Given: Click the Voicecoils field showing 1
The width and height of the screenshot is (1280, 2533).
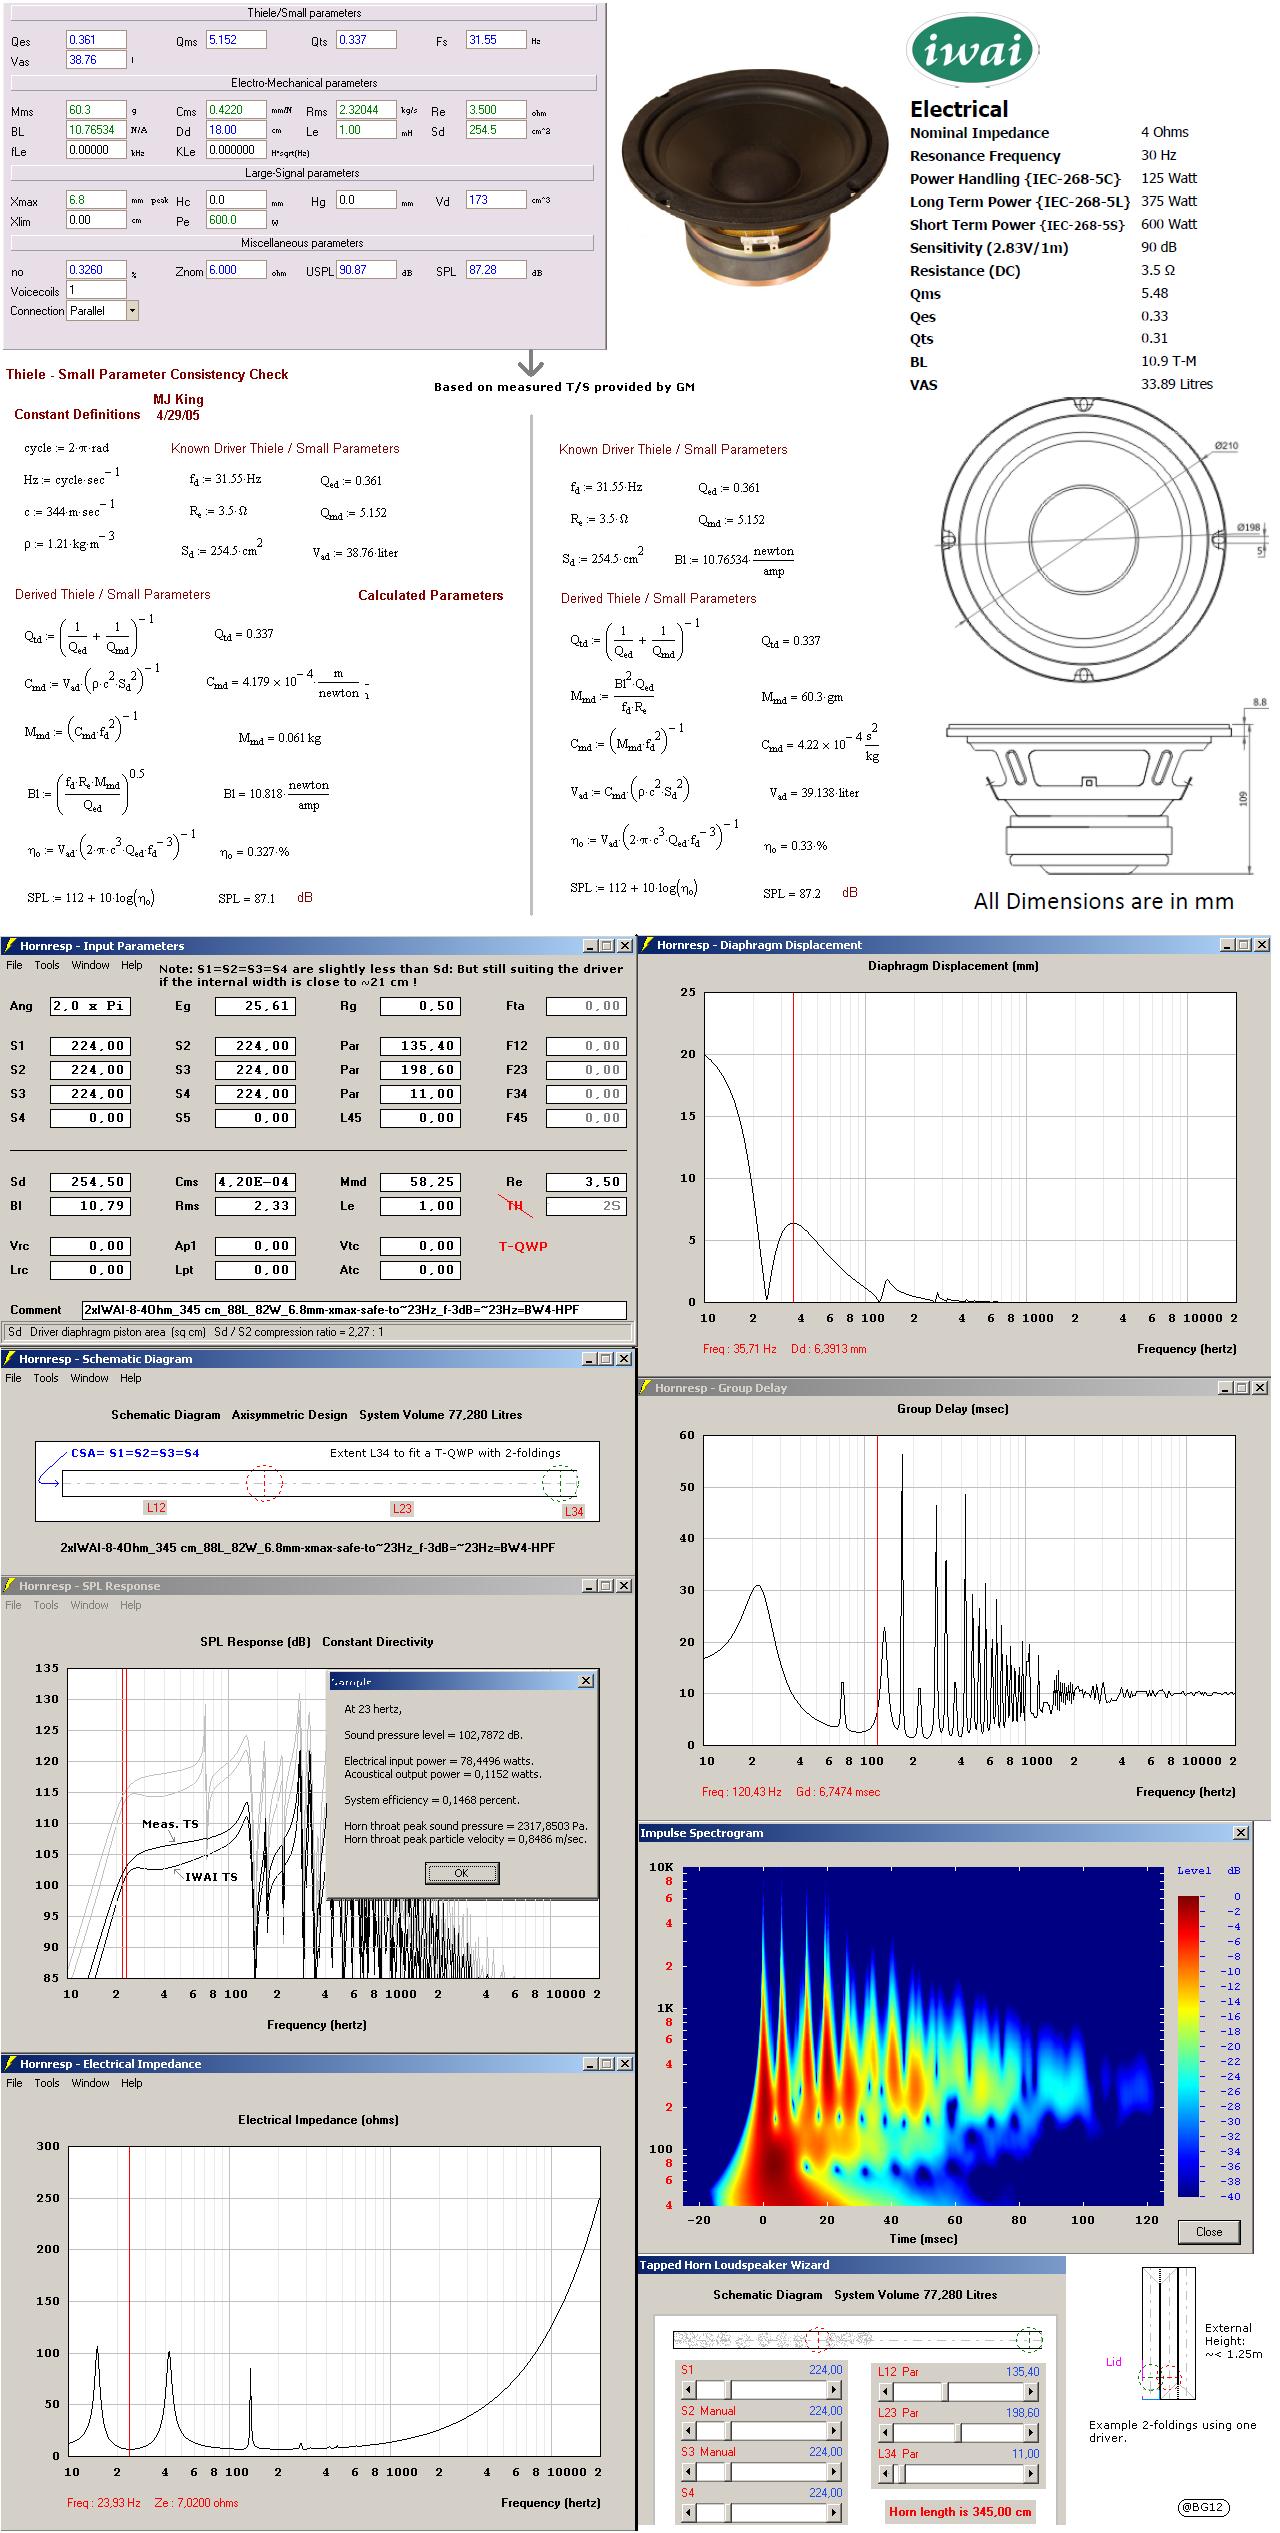Looking at the screenshot, I should coord(96,290).
